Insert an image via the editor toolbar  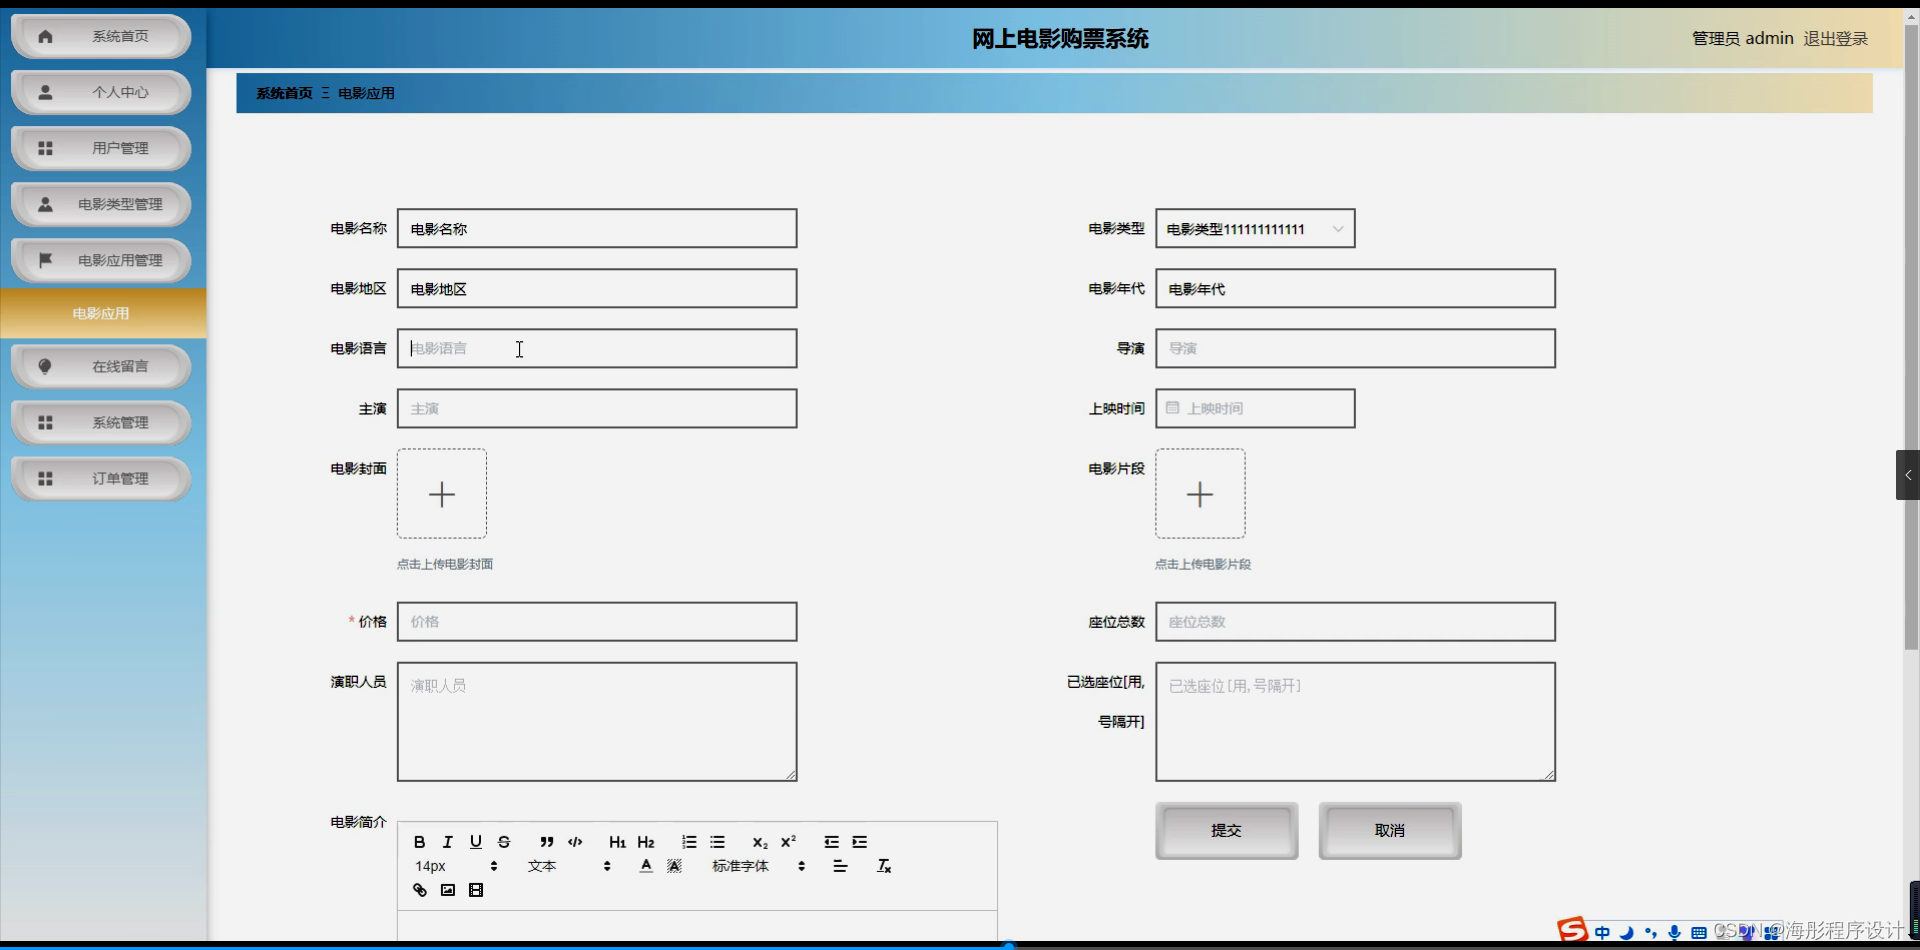pyautogui.click(x=448, y=890)
